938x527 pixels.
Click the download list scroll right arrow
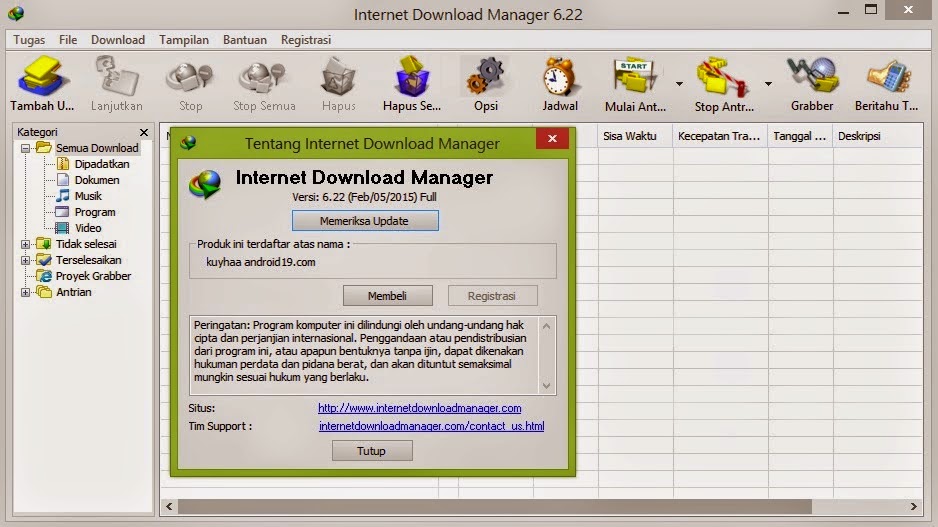(913, 507)
